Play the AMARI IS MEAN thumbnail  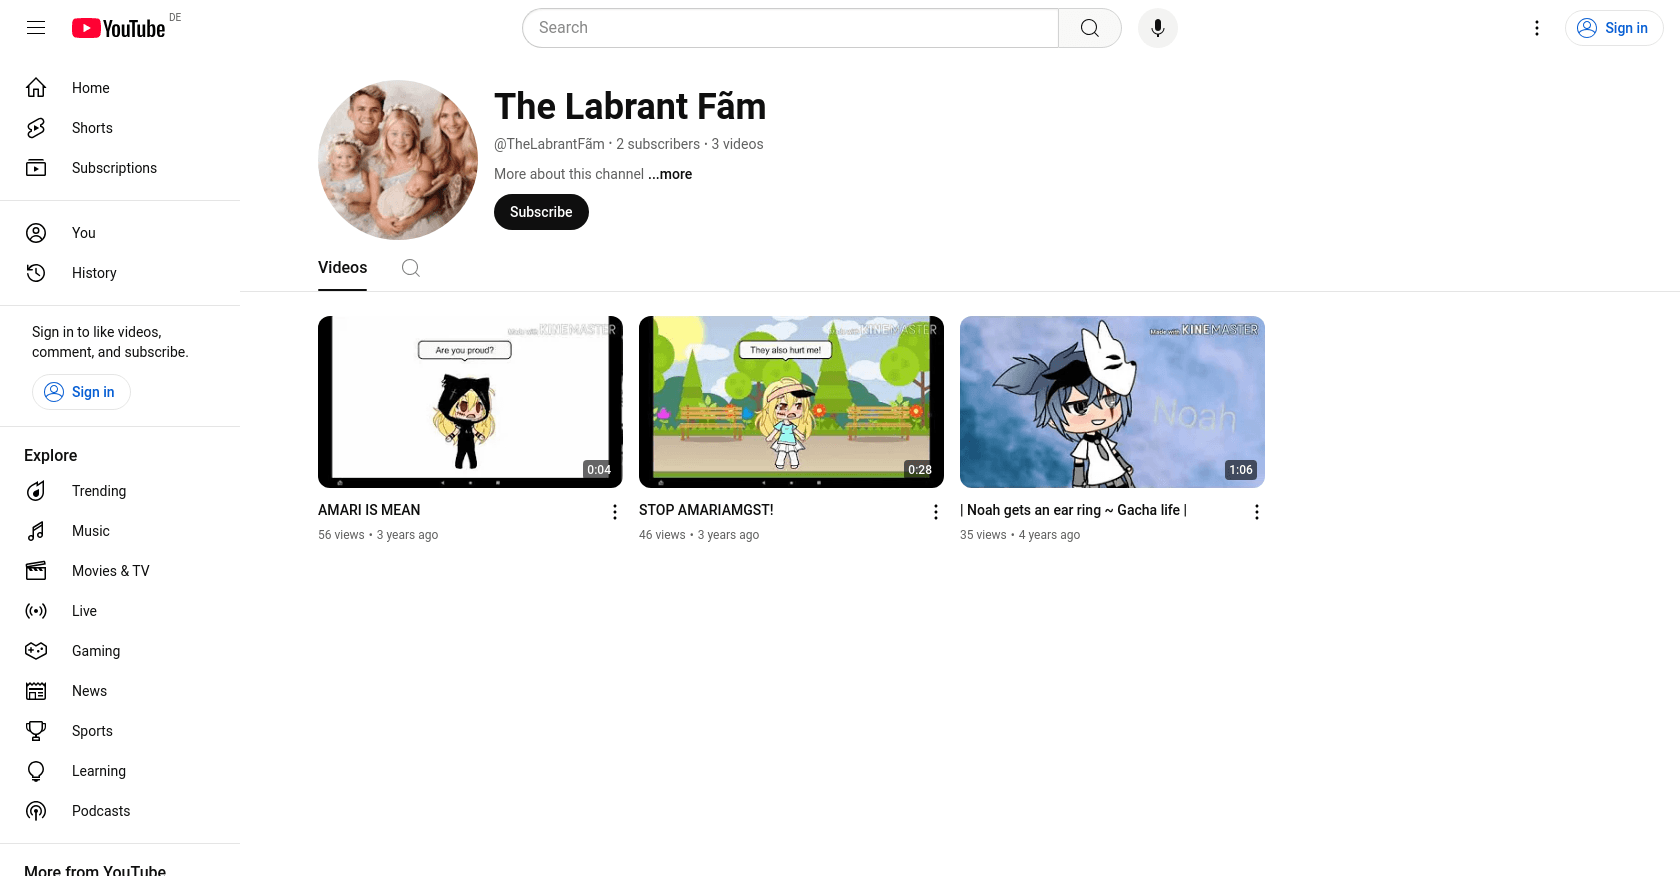point(470,402)
